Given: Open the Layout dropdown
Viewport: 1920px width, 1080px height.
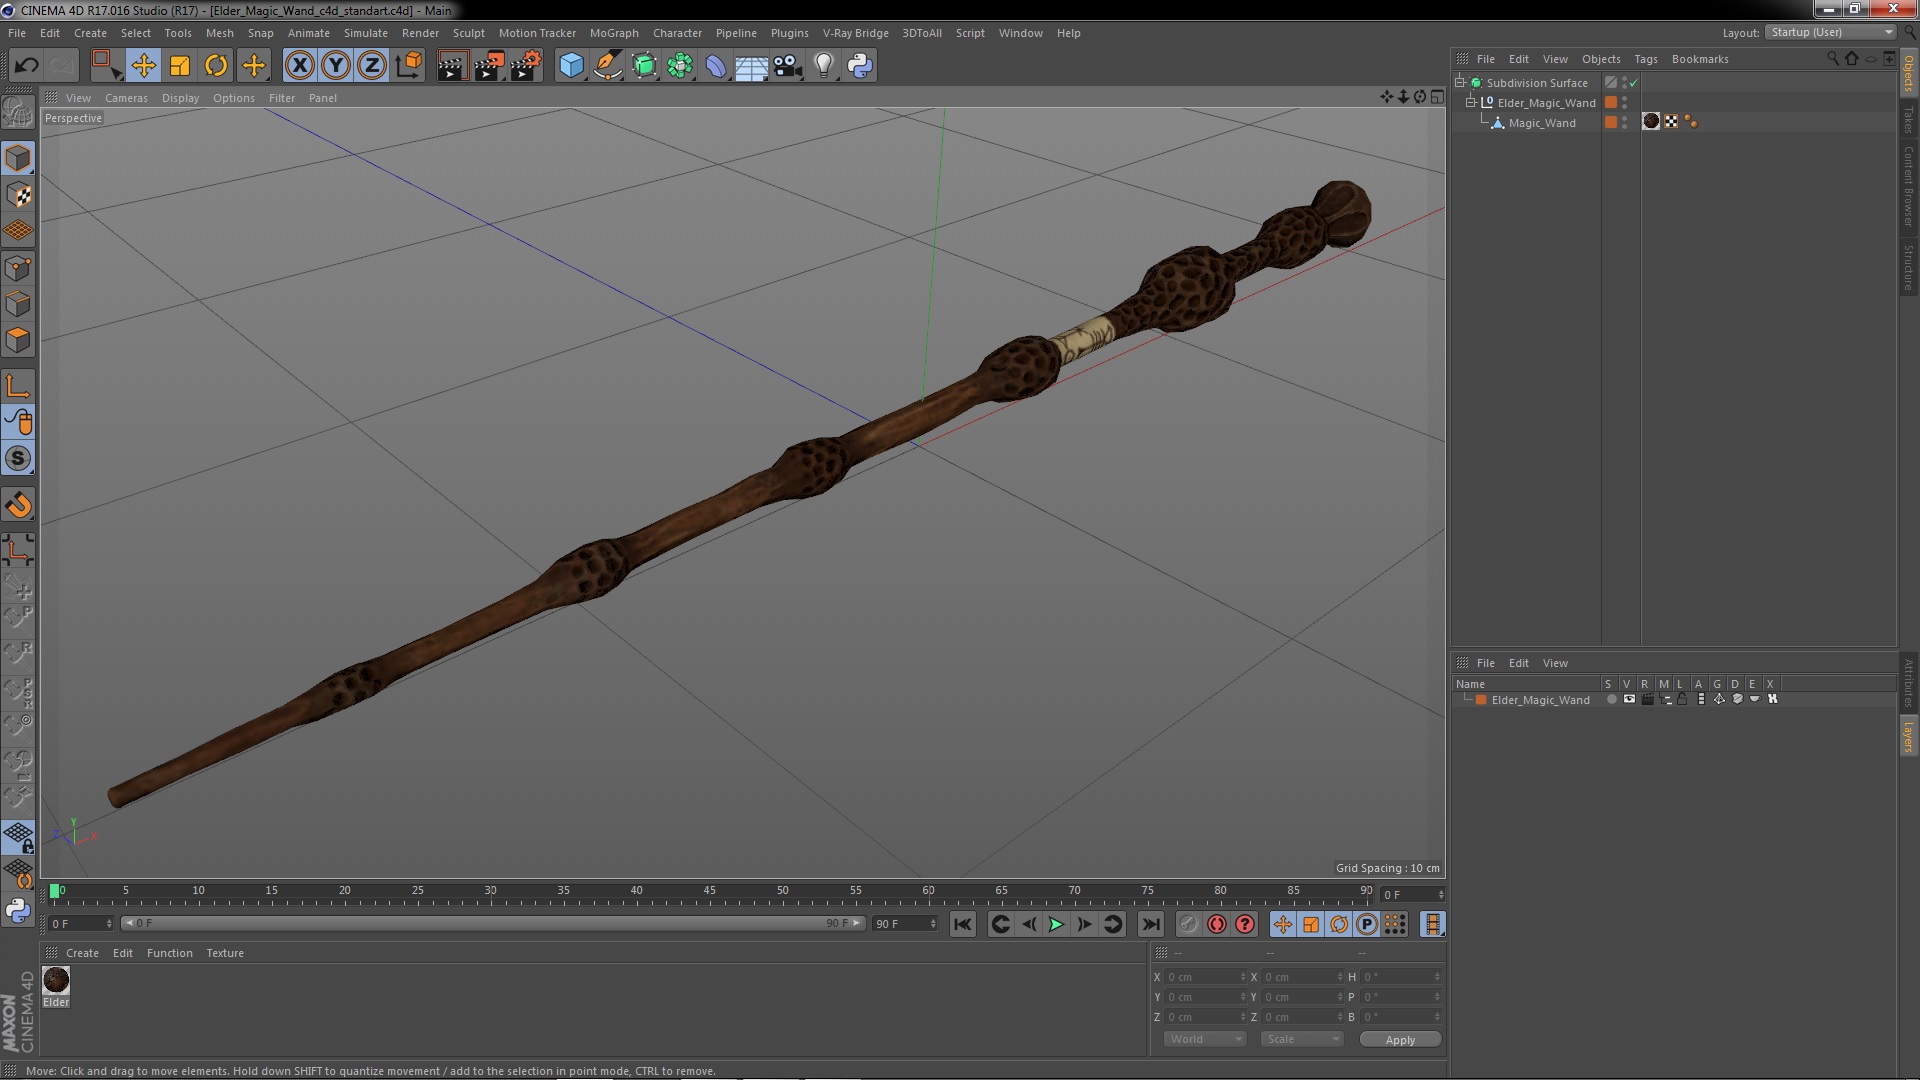Looking at the screenshot, I should pyautogui.click(x=1831, y=32).
